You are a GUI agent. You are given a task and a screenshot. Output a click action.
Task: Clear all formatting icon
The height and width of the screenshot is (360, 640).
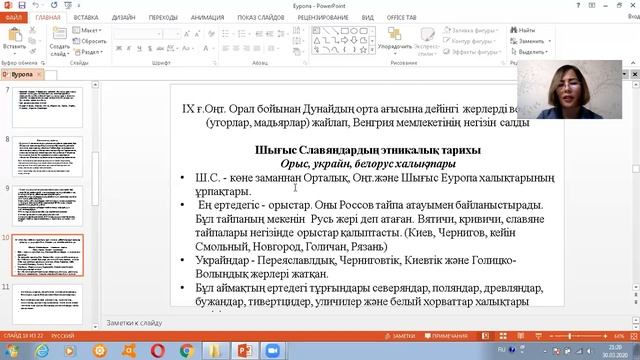tap(211, 34)
